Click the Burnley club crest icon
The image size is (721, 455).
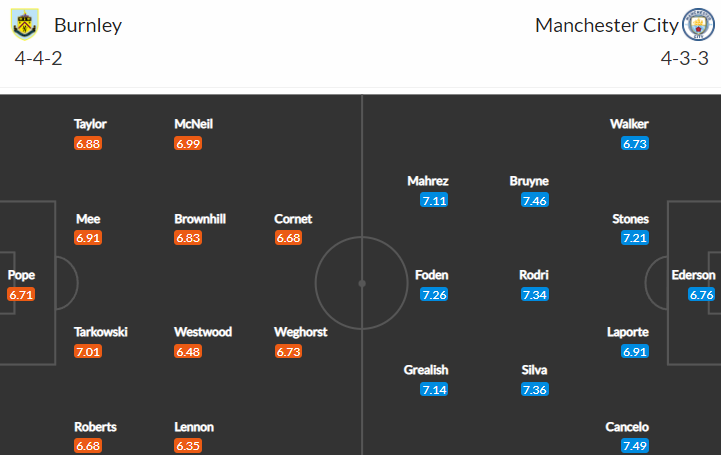[24, 25]
